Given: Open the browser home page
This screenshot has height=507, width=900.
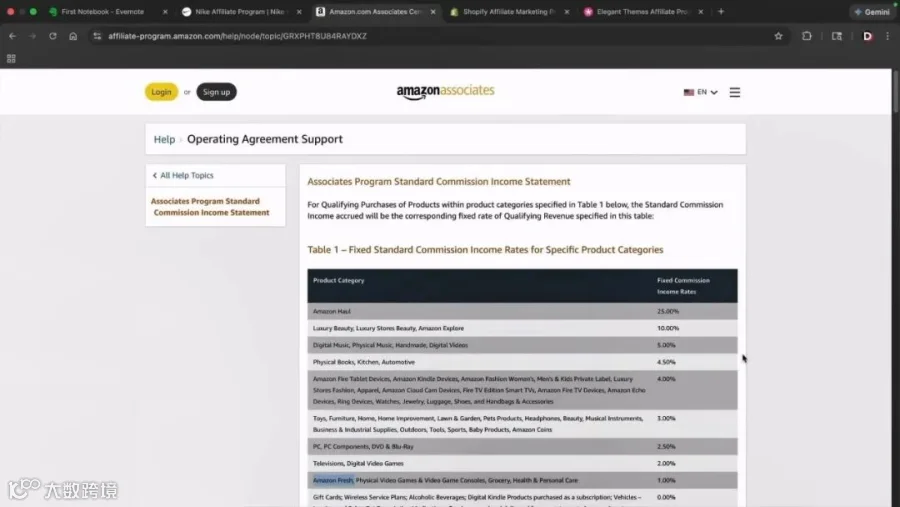Looking at the screenshot, I should (x=73, y=36).
